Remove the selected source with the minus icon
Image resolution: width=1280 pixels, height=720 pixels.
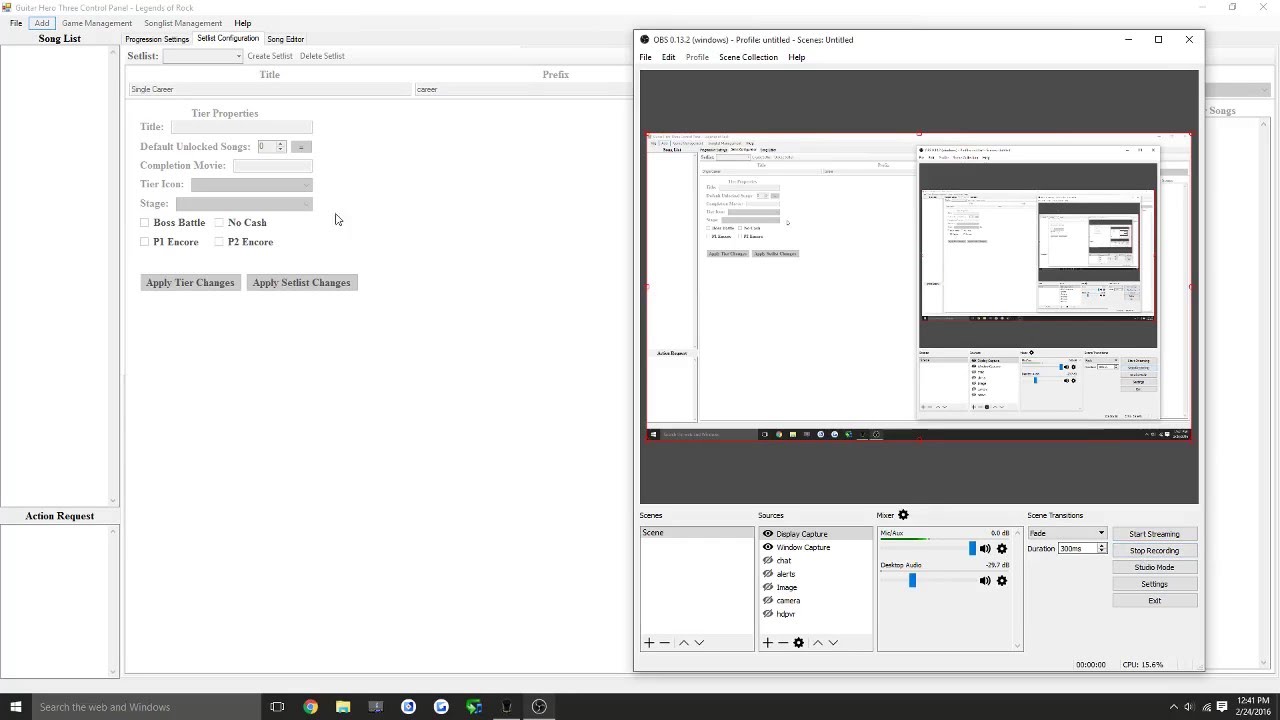(782, 643)
